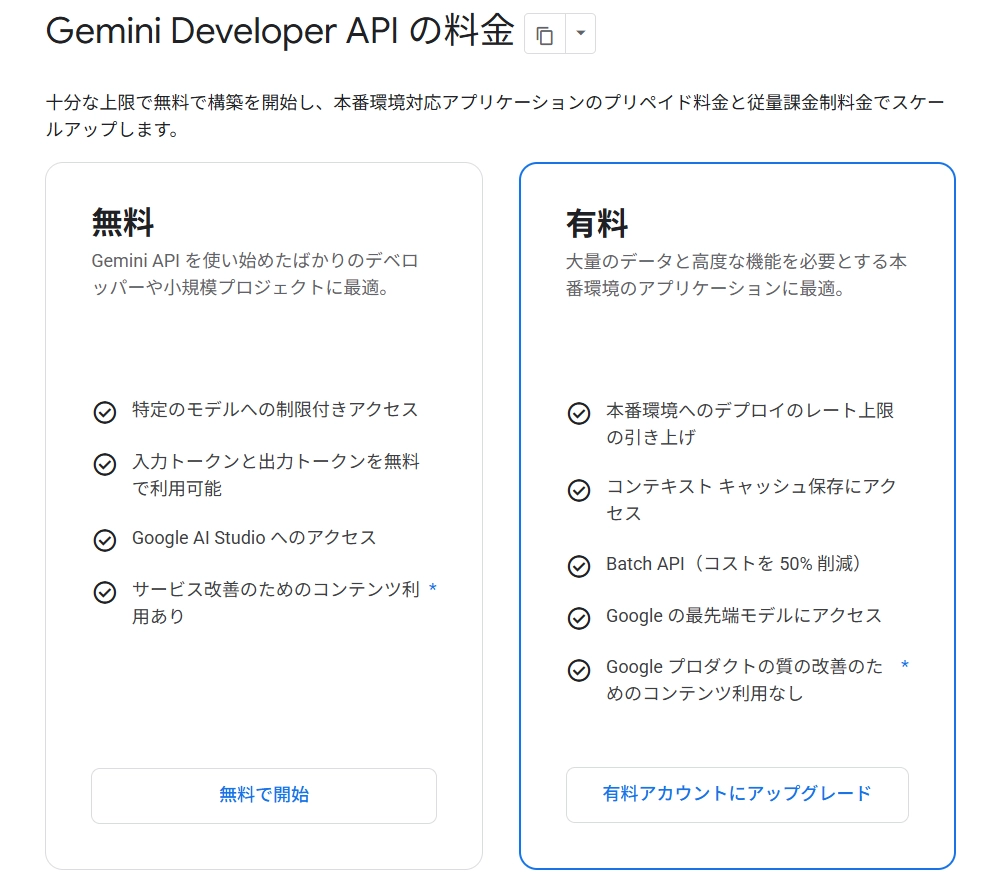Click the checkmark icon beside Google プロダクトの質の改善
This screenshot has width=1004, height=880.
pyautogui.click(x=579, y=671)
